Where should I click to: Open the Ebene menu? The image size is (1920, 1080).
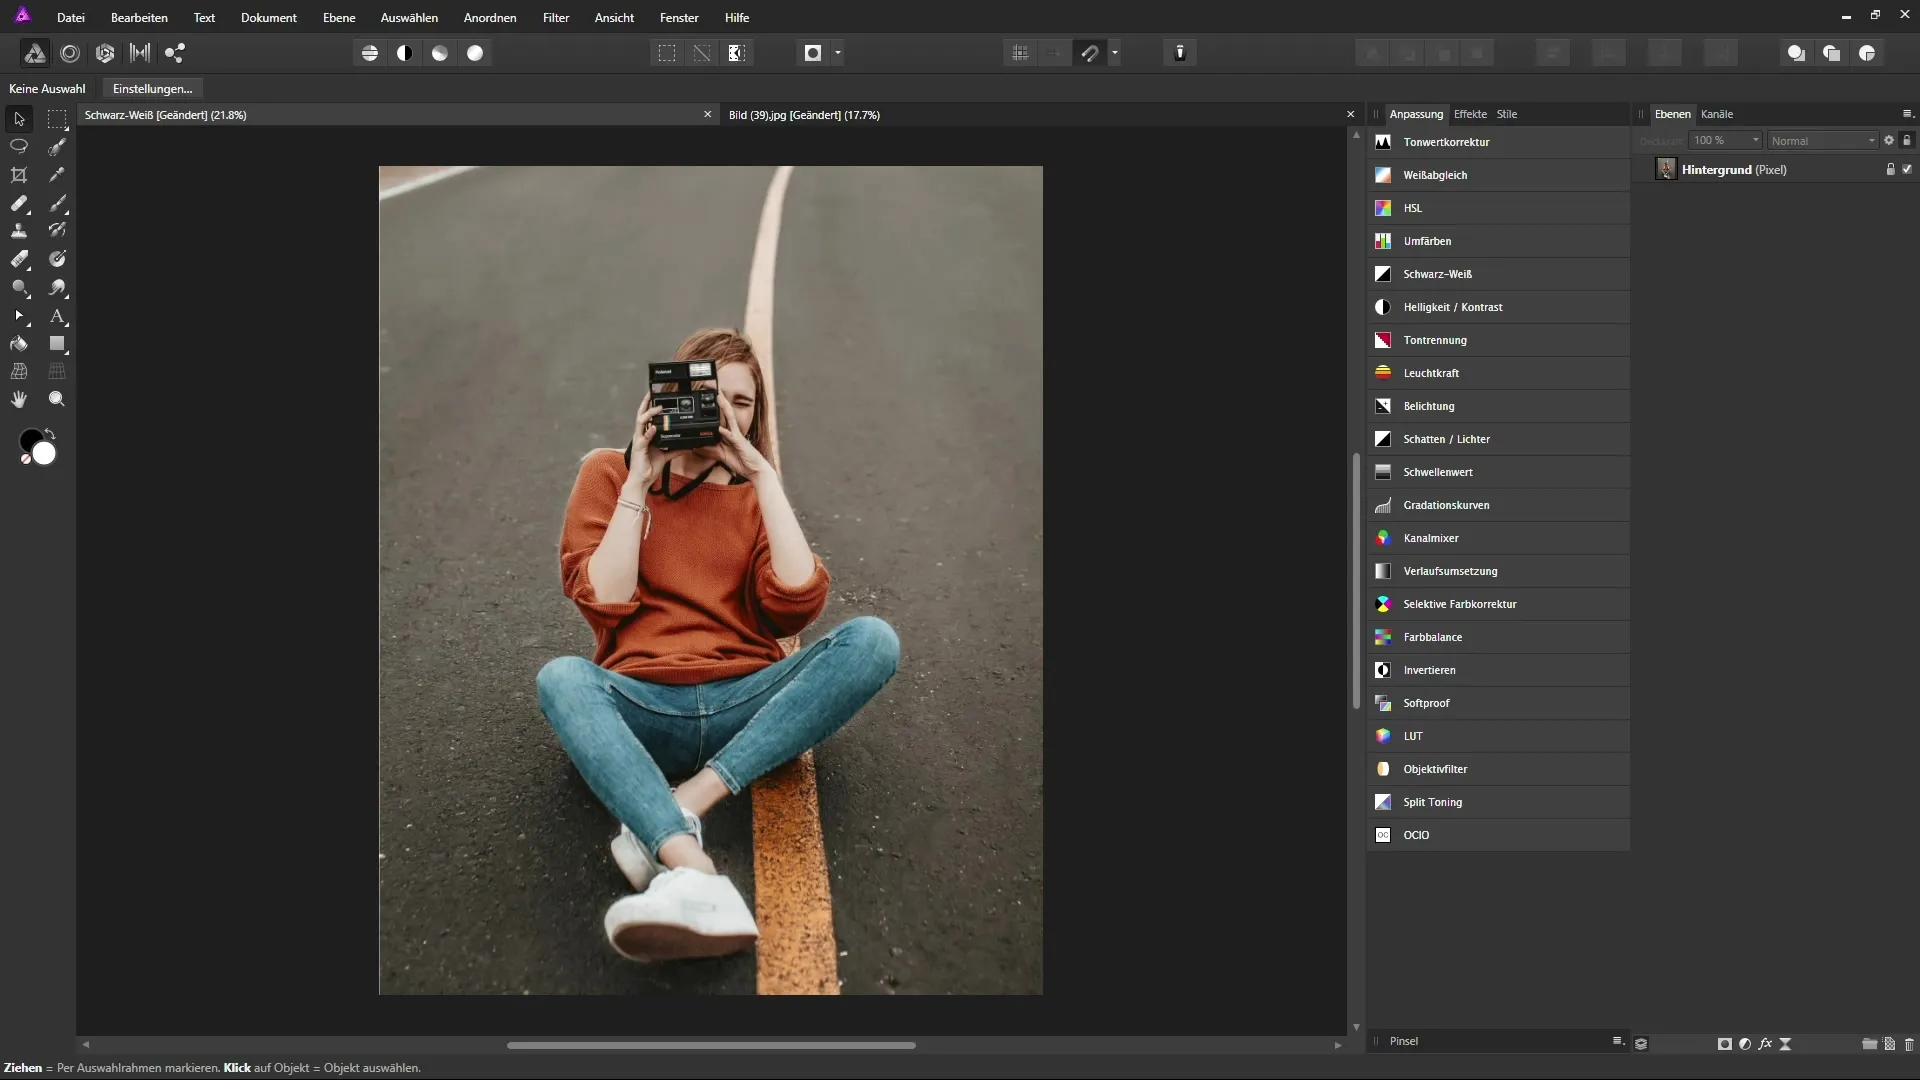pos(339,18)
